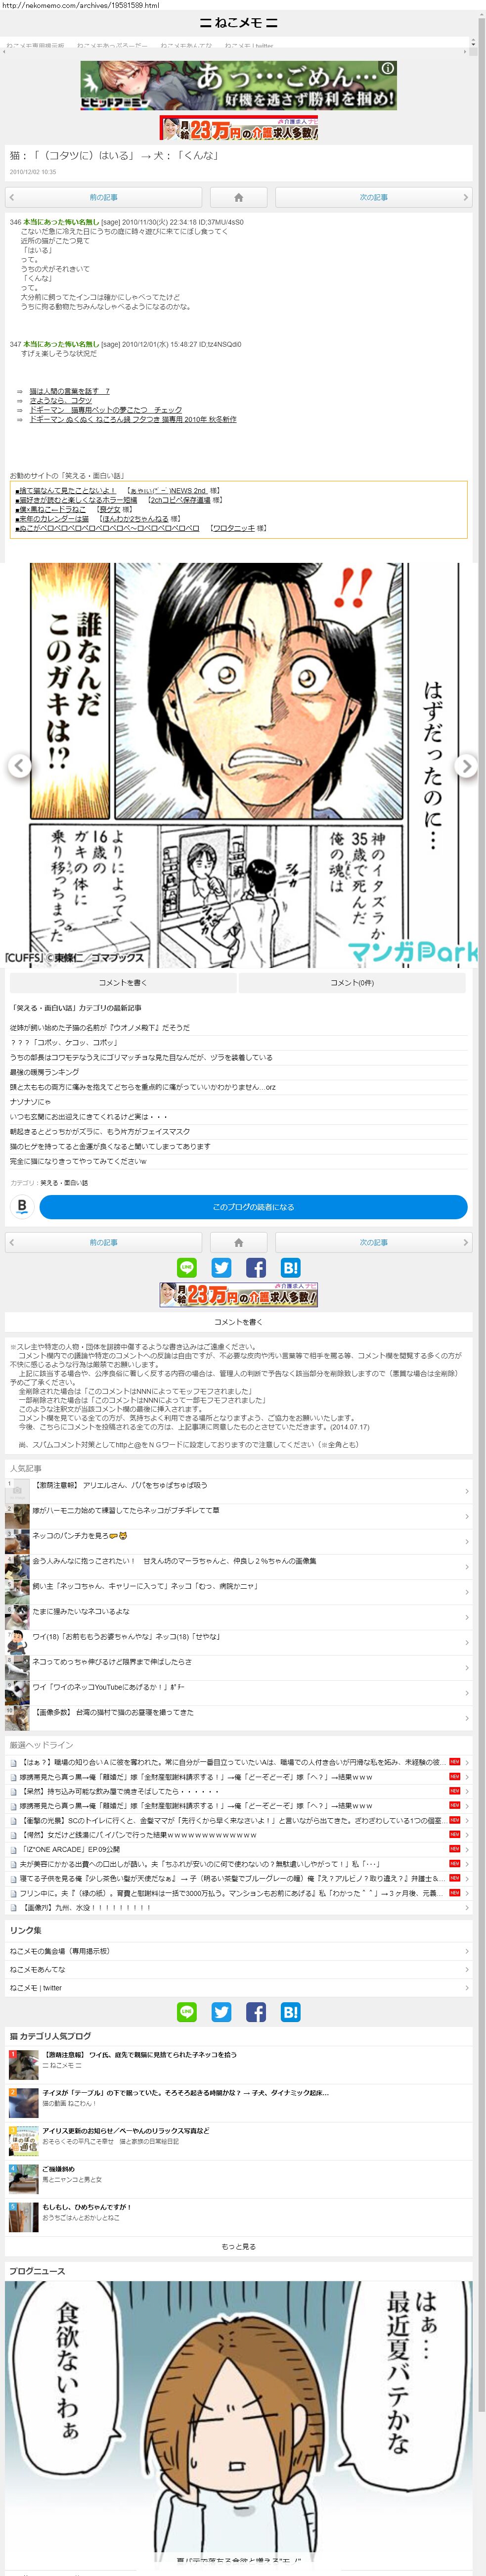Open ねこメモ専用掲示板 header tab
The image size is (486, 2576).
(36, 46)
